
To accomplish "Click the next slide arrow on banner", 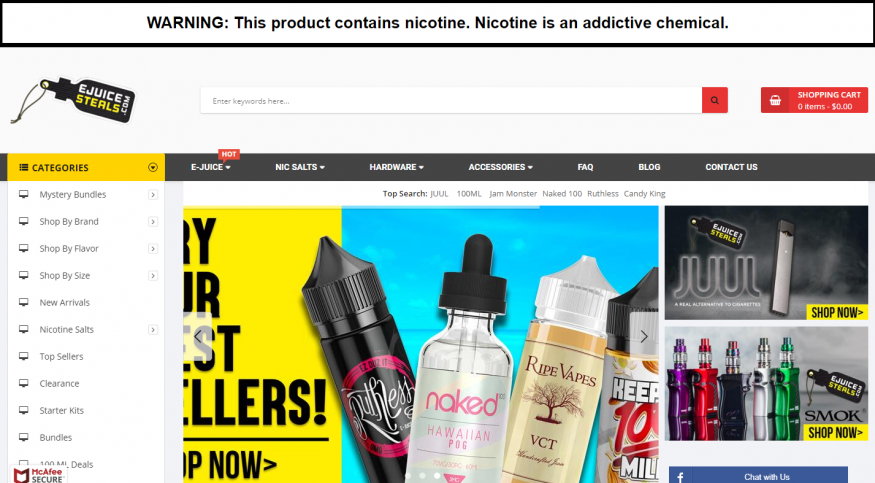I will [x=643, y=336].
